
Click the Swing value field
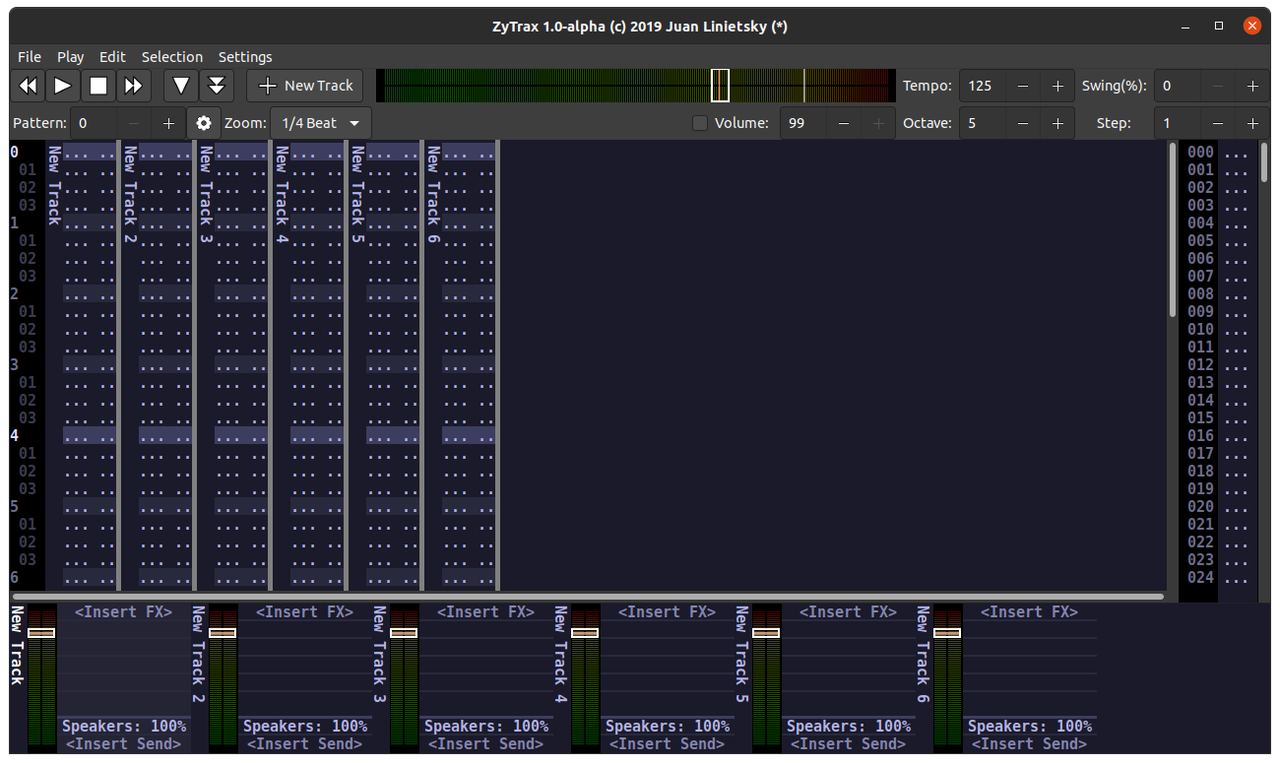click(1177, 86)
